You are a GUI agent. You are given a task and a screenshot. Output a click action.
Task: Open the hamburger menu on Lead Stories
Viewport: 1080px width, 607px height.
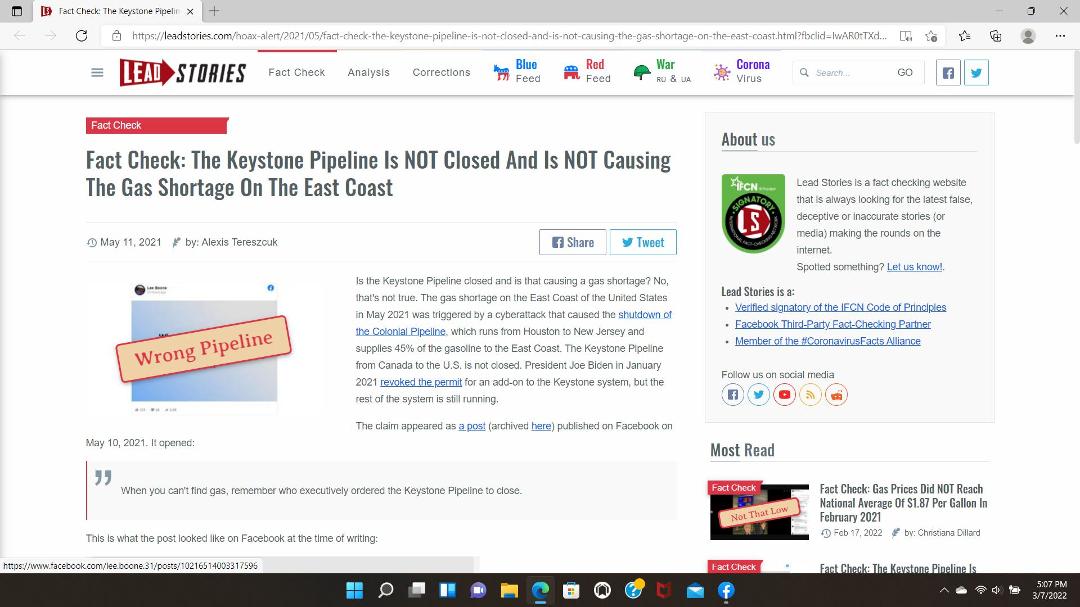[97, 72]
